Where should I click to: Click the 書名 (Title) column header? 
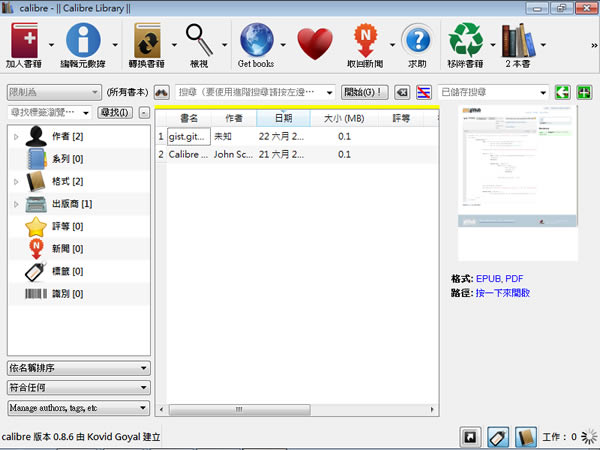188,118
